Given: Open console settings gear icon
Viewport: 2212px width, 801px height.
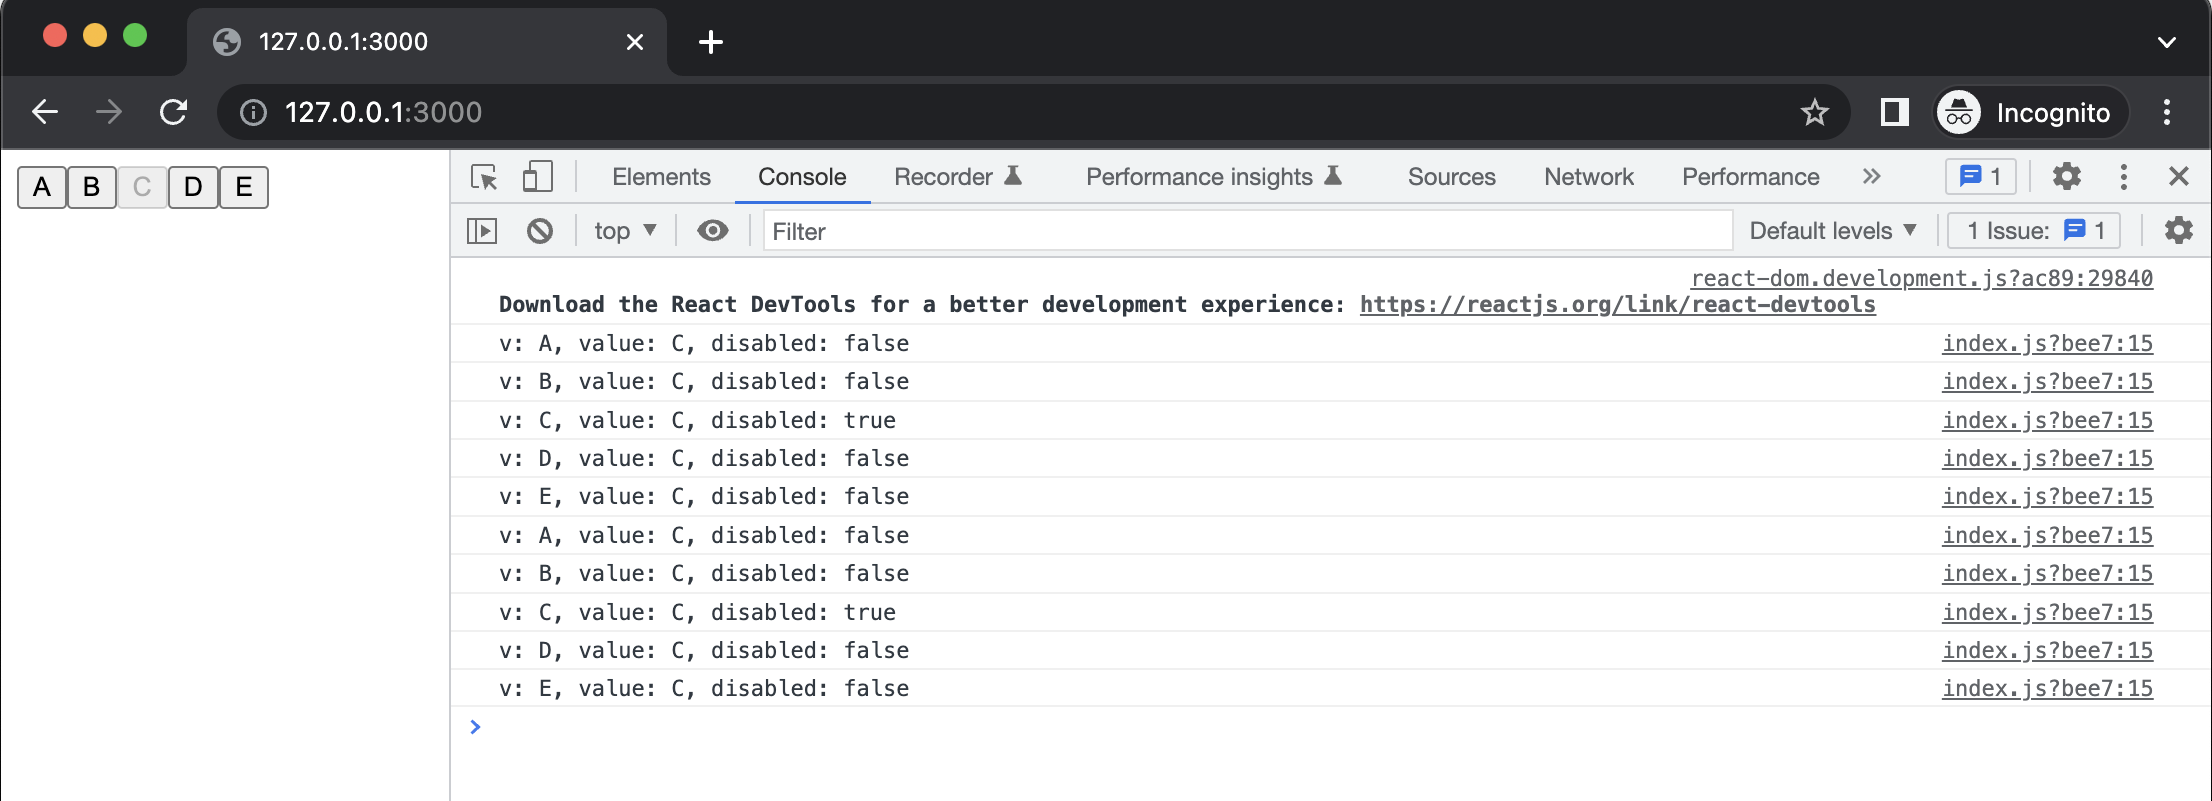Looking at the screenshot, I should pos(2178,231).
